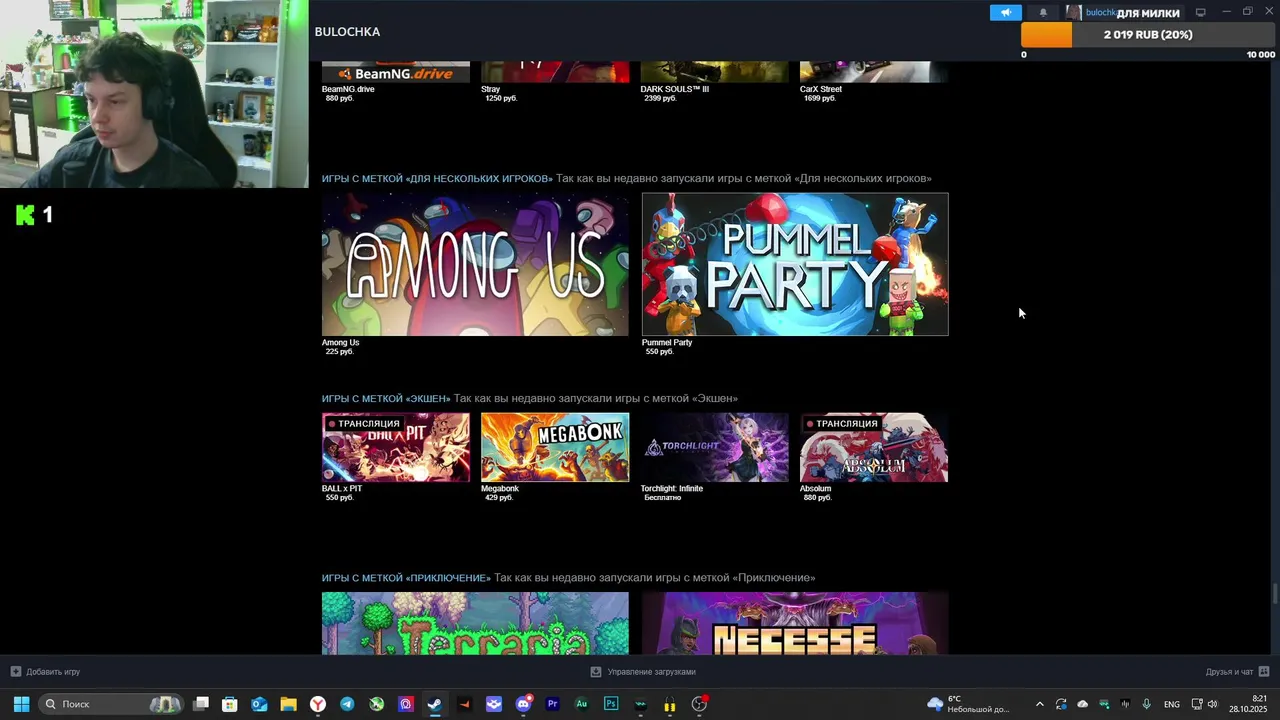Viewport: 1280px width, 720px height.
Task: Open the Windows Start menu
Action: pos(21,704)
